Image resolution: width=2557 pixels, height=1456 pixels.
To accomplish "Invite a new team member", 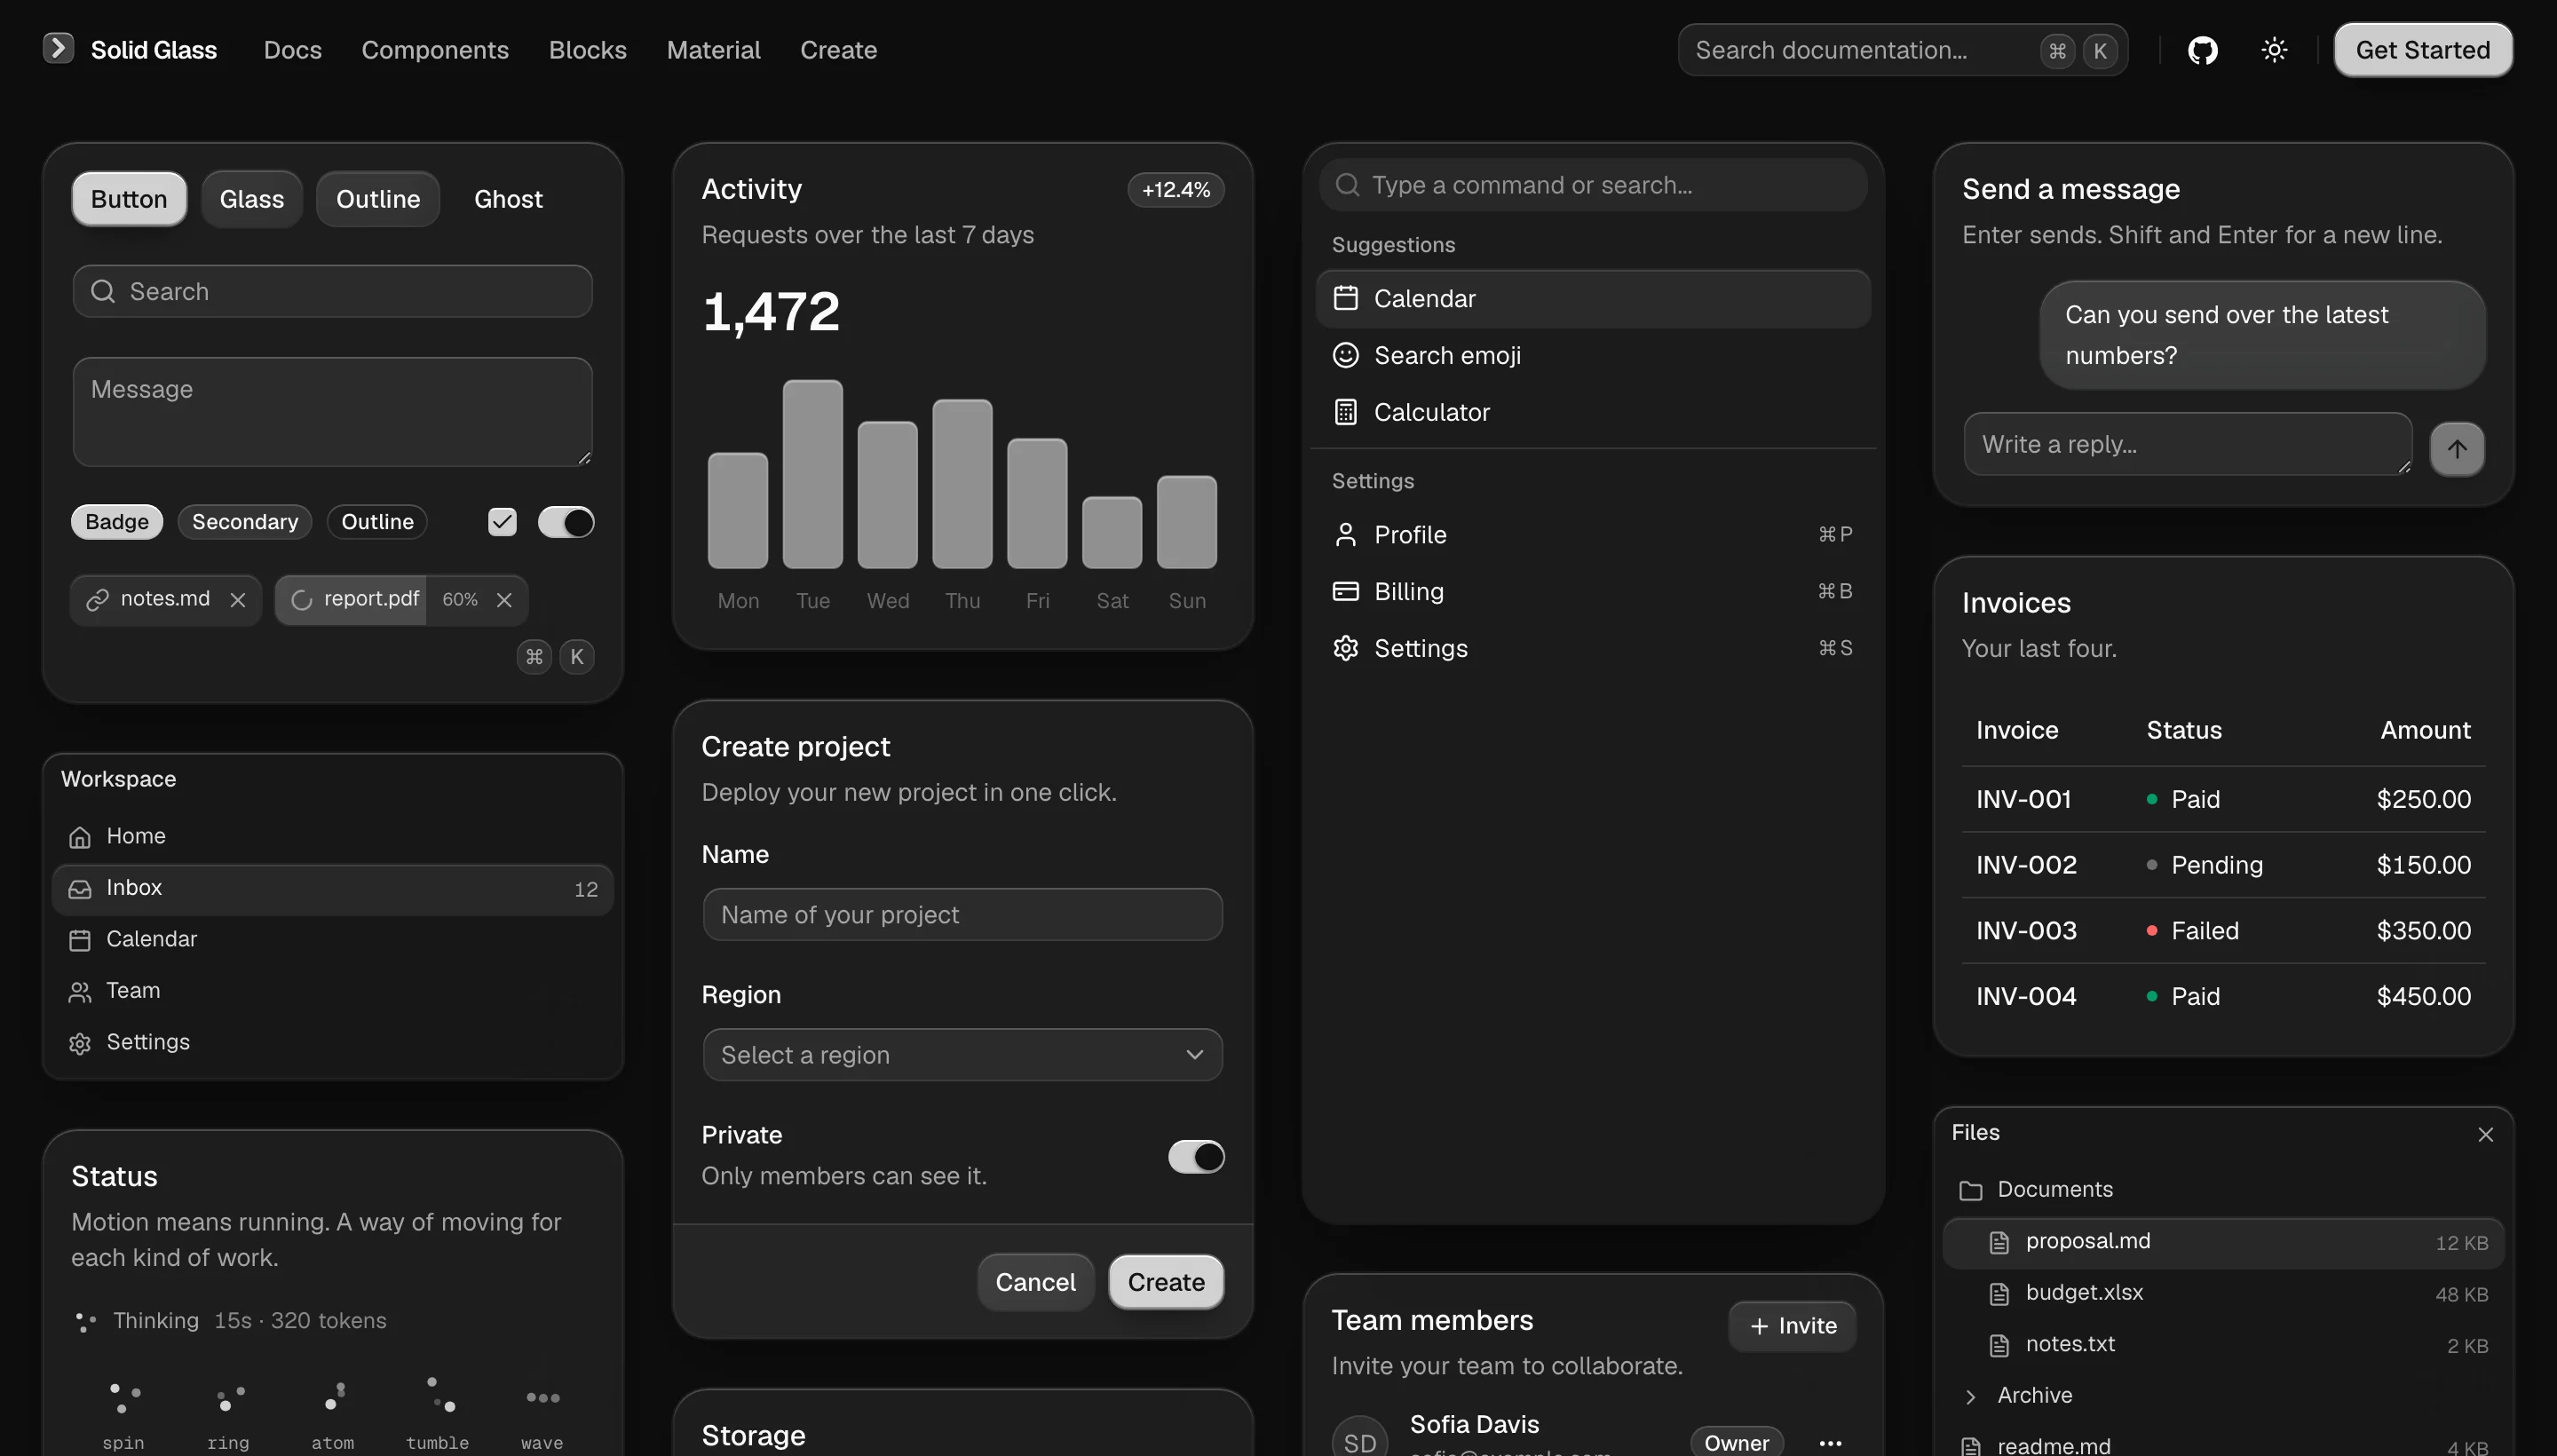I will click(1792, 1327).
